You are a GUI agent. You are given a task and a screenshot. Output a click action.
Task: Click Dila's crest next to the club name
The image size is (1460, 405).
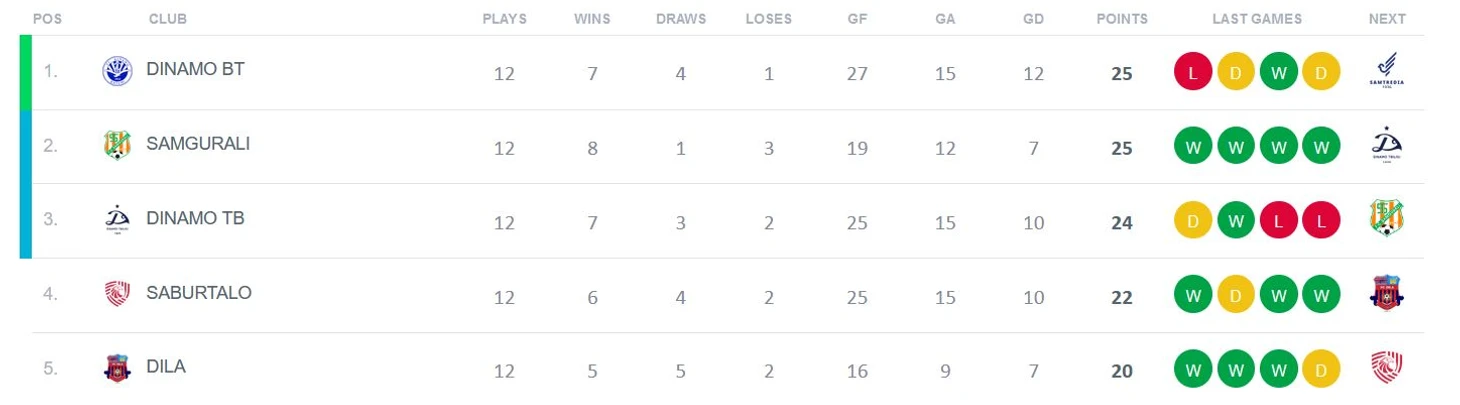click(117, 368)
